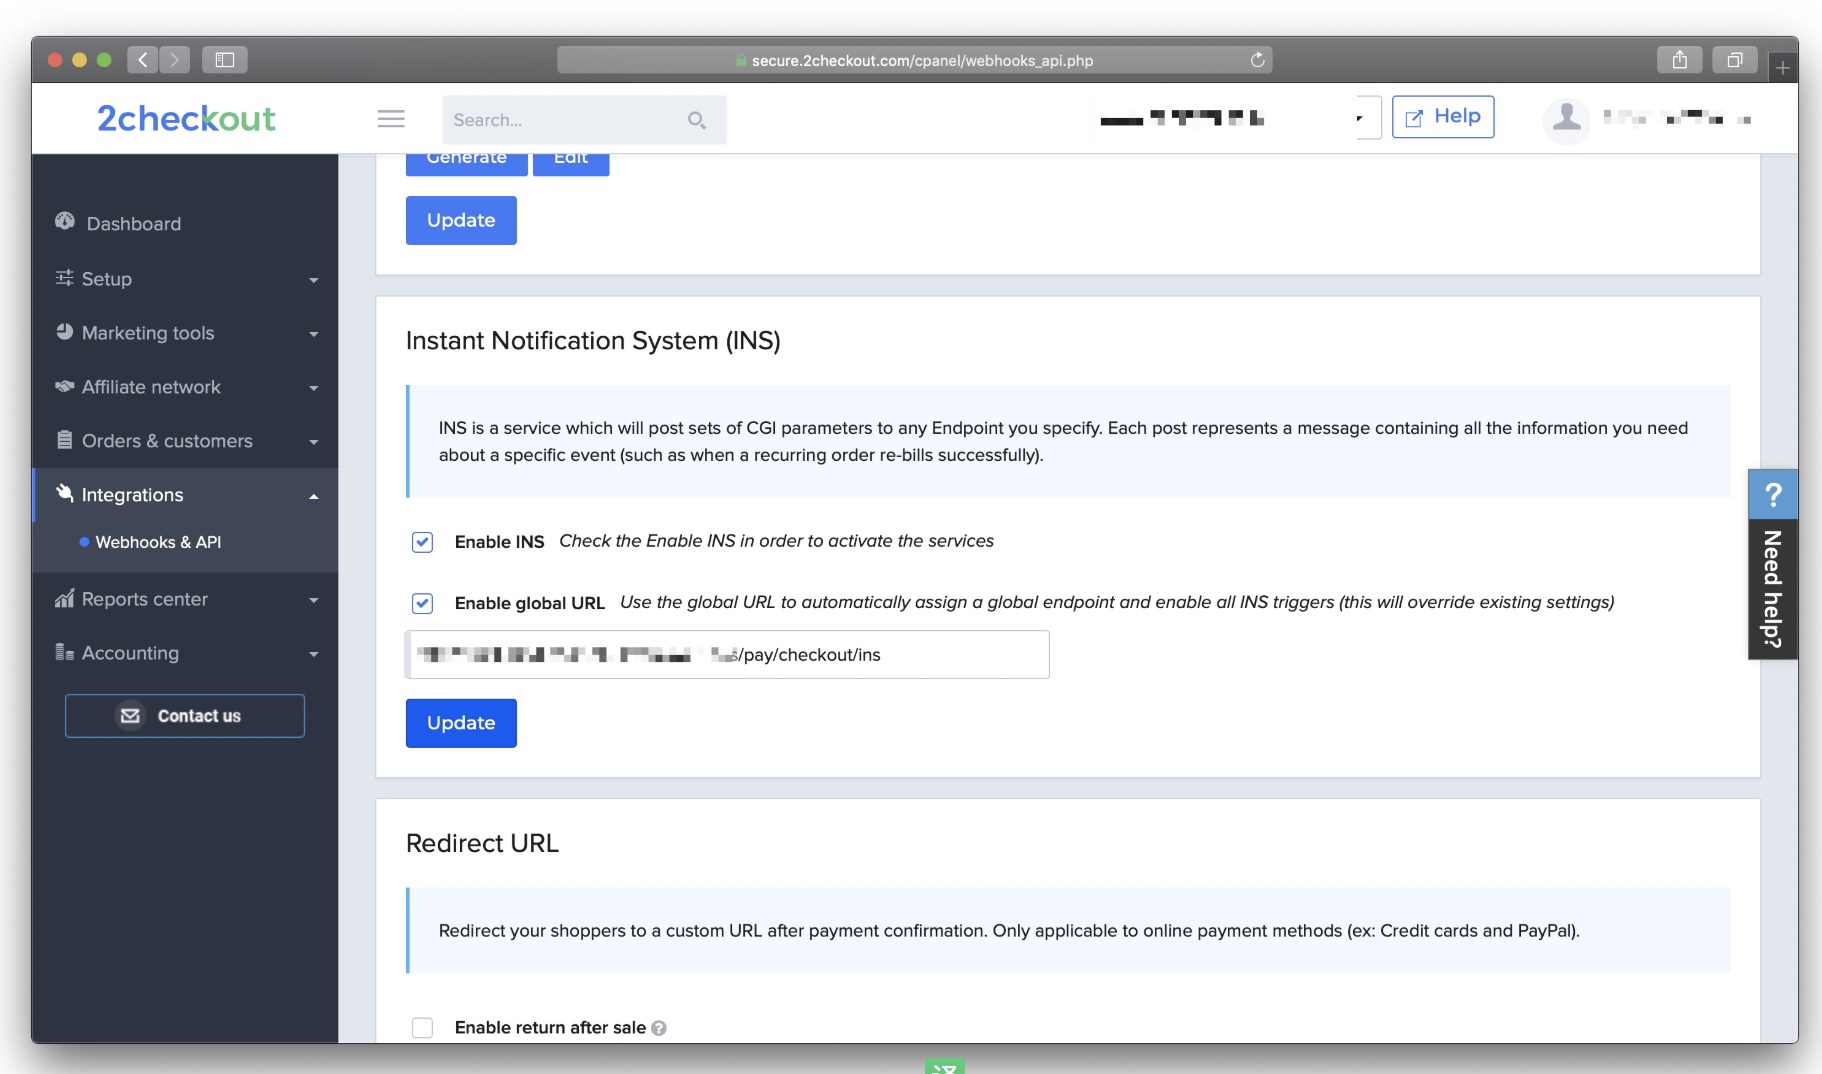Image resolution: width=1822 pixels, height=1074 pixels.
Task: Click the Search input field
Action: (x=585, y=120)
